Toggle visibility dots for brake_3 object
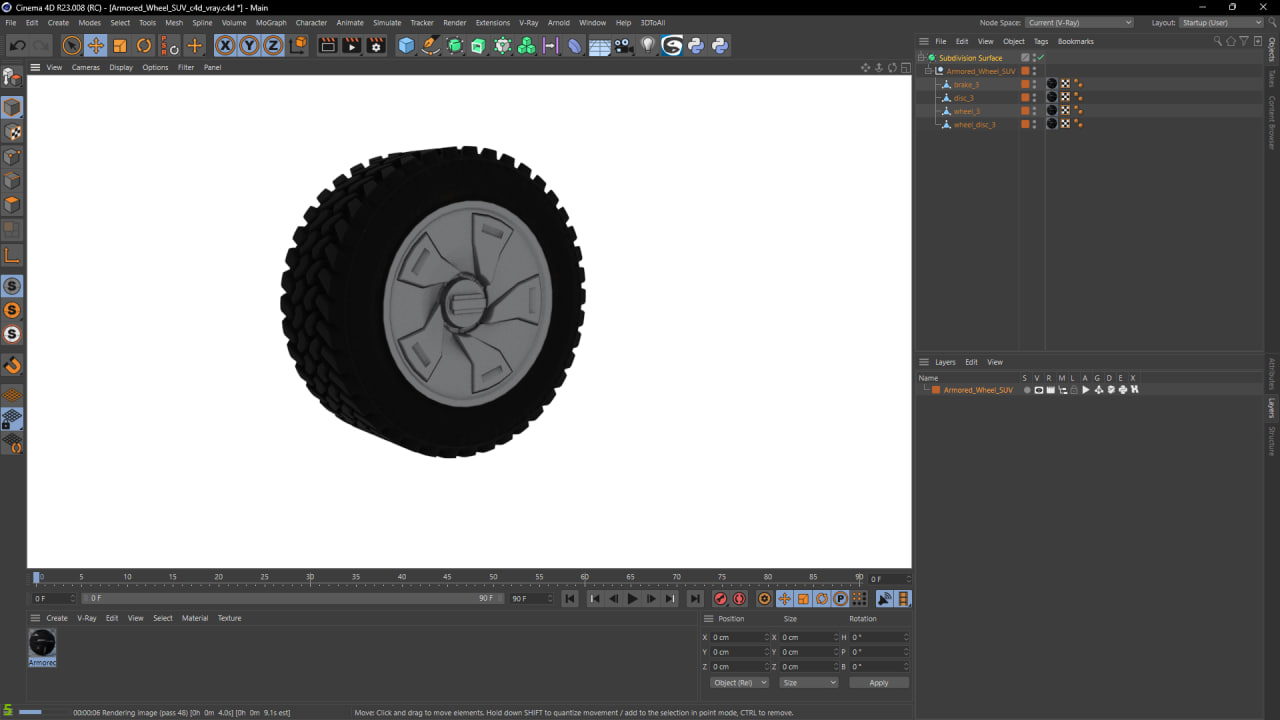The height and width of the screenshot is (720, 1280). point(1035,85)
